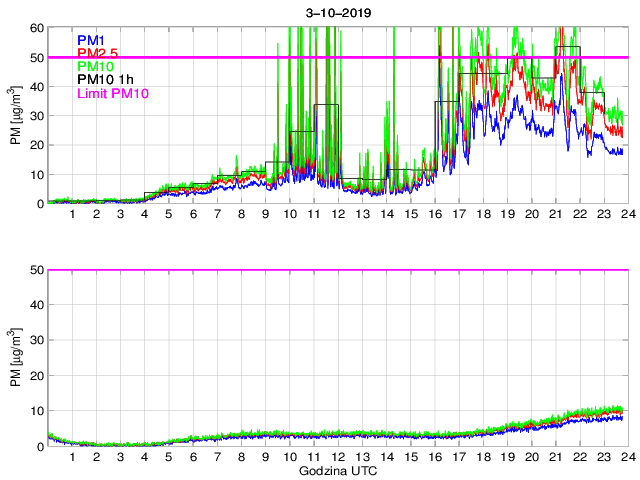Click the top chart's PM y-axis label
The width and height of the screenshot is (640, 480).
click(x=15, y=116)
